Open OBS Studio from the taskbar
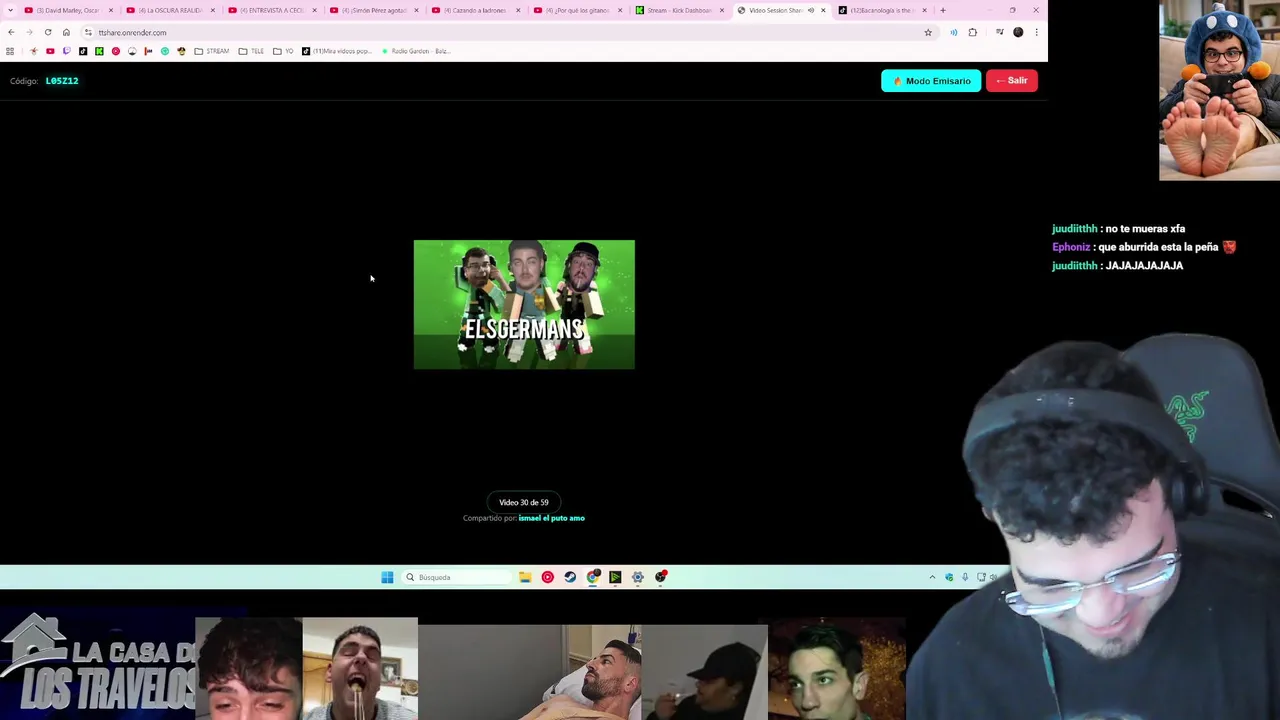This screenshot has height=720, width=1280. [661, 577]
